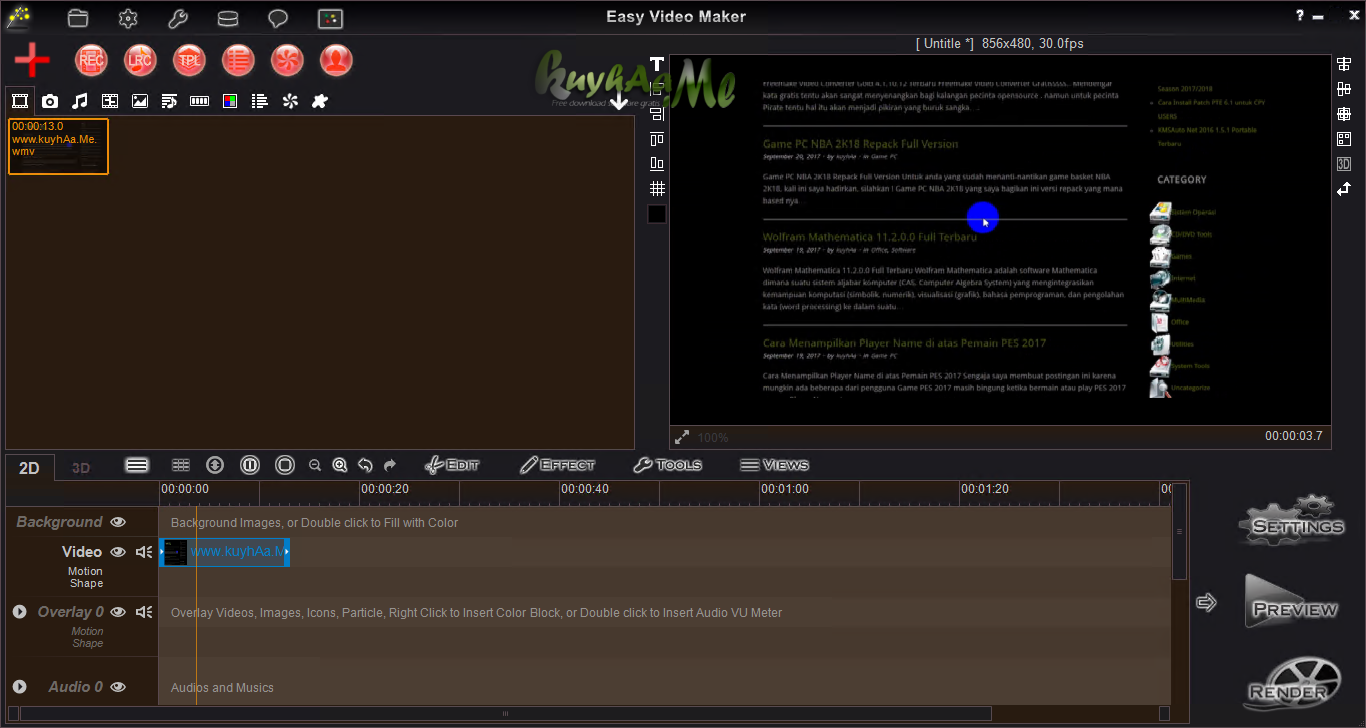Click the red list icon button
Viewport: 1366px width, 728px height.
pyautogui.click(x=238, y=61)
